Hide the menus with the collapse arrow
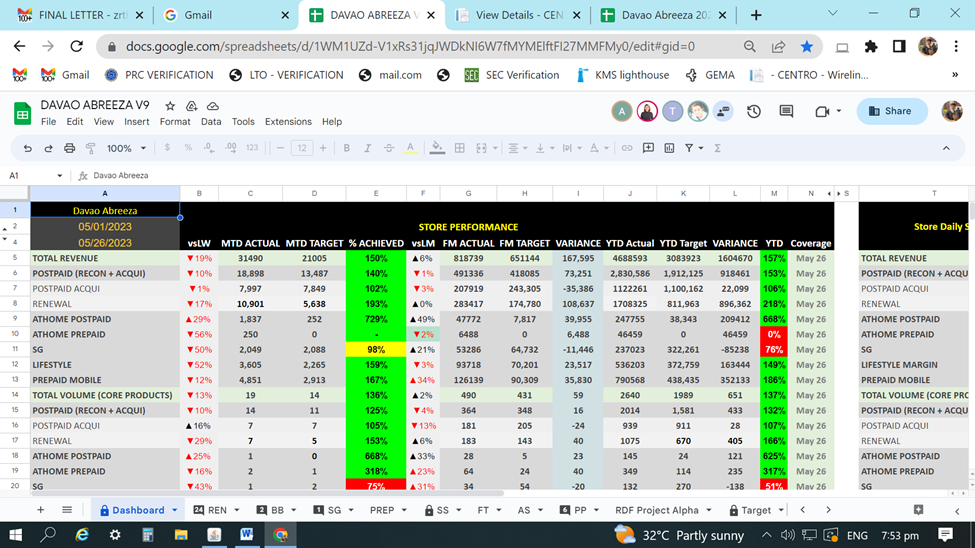The height and width of the screenshot is (548, 975). [946, 148]
